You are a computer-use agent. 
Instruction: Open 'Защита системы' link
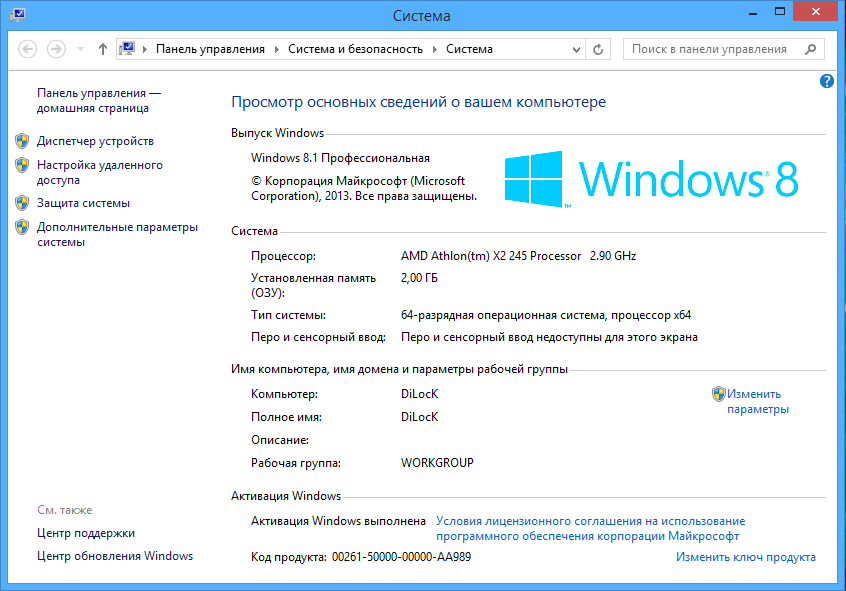coord(84,203)
